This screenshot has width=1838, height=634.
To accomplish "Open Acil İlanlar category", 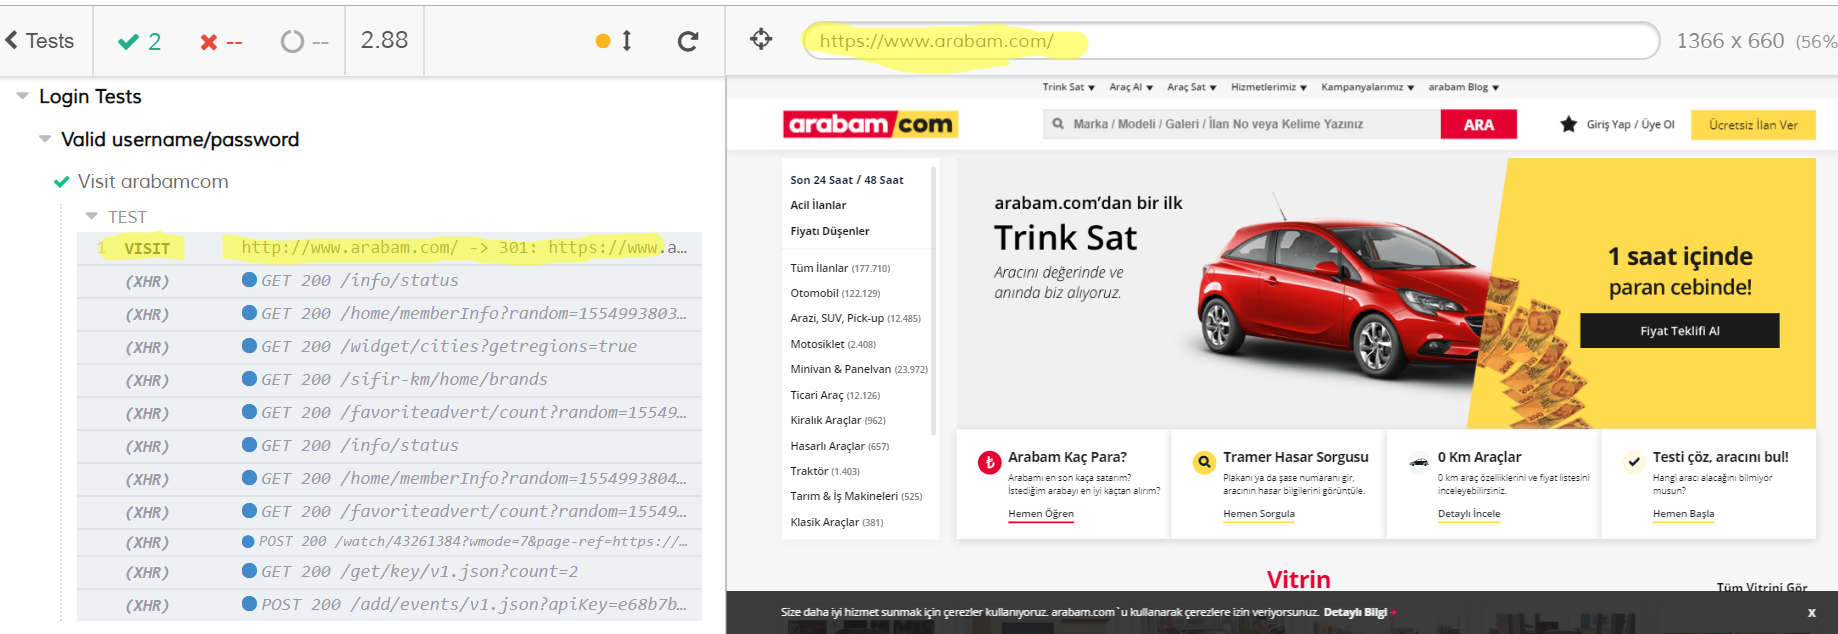I will coord(818,205).
